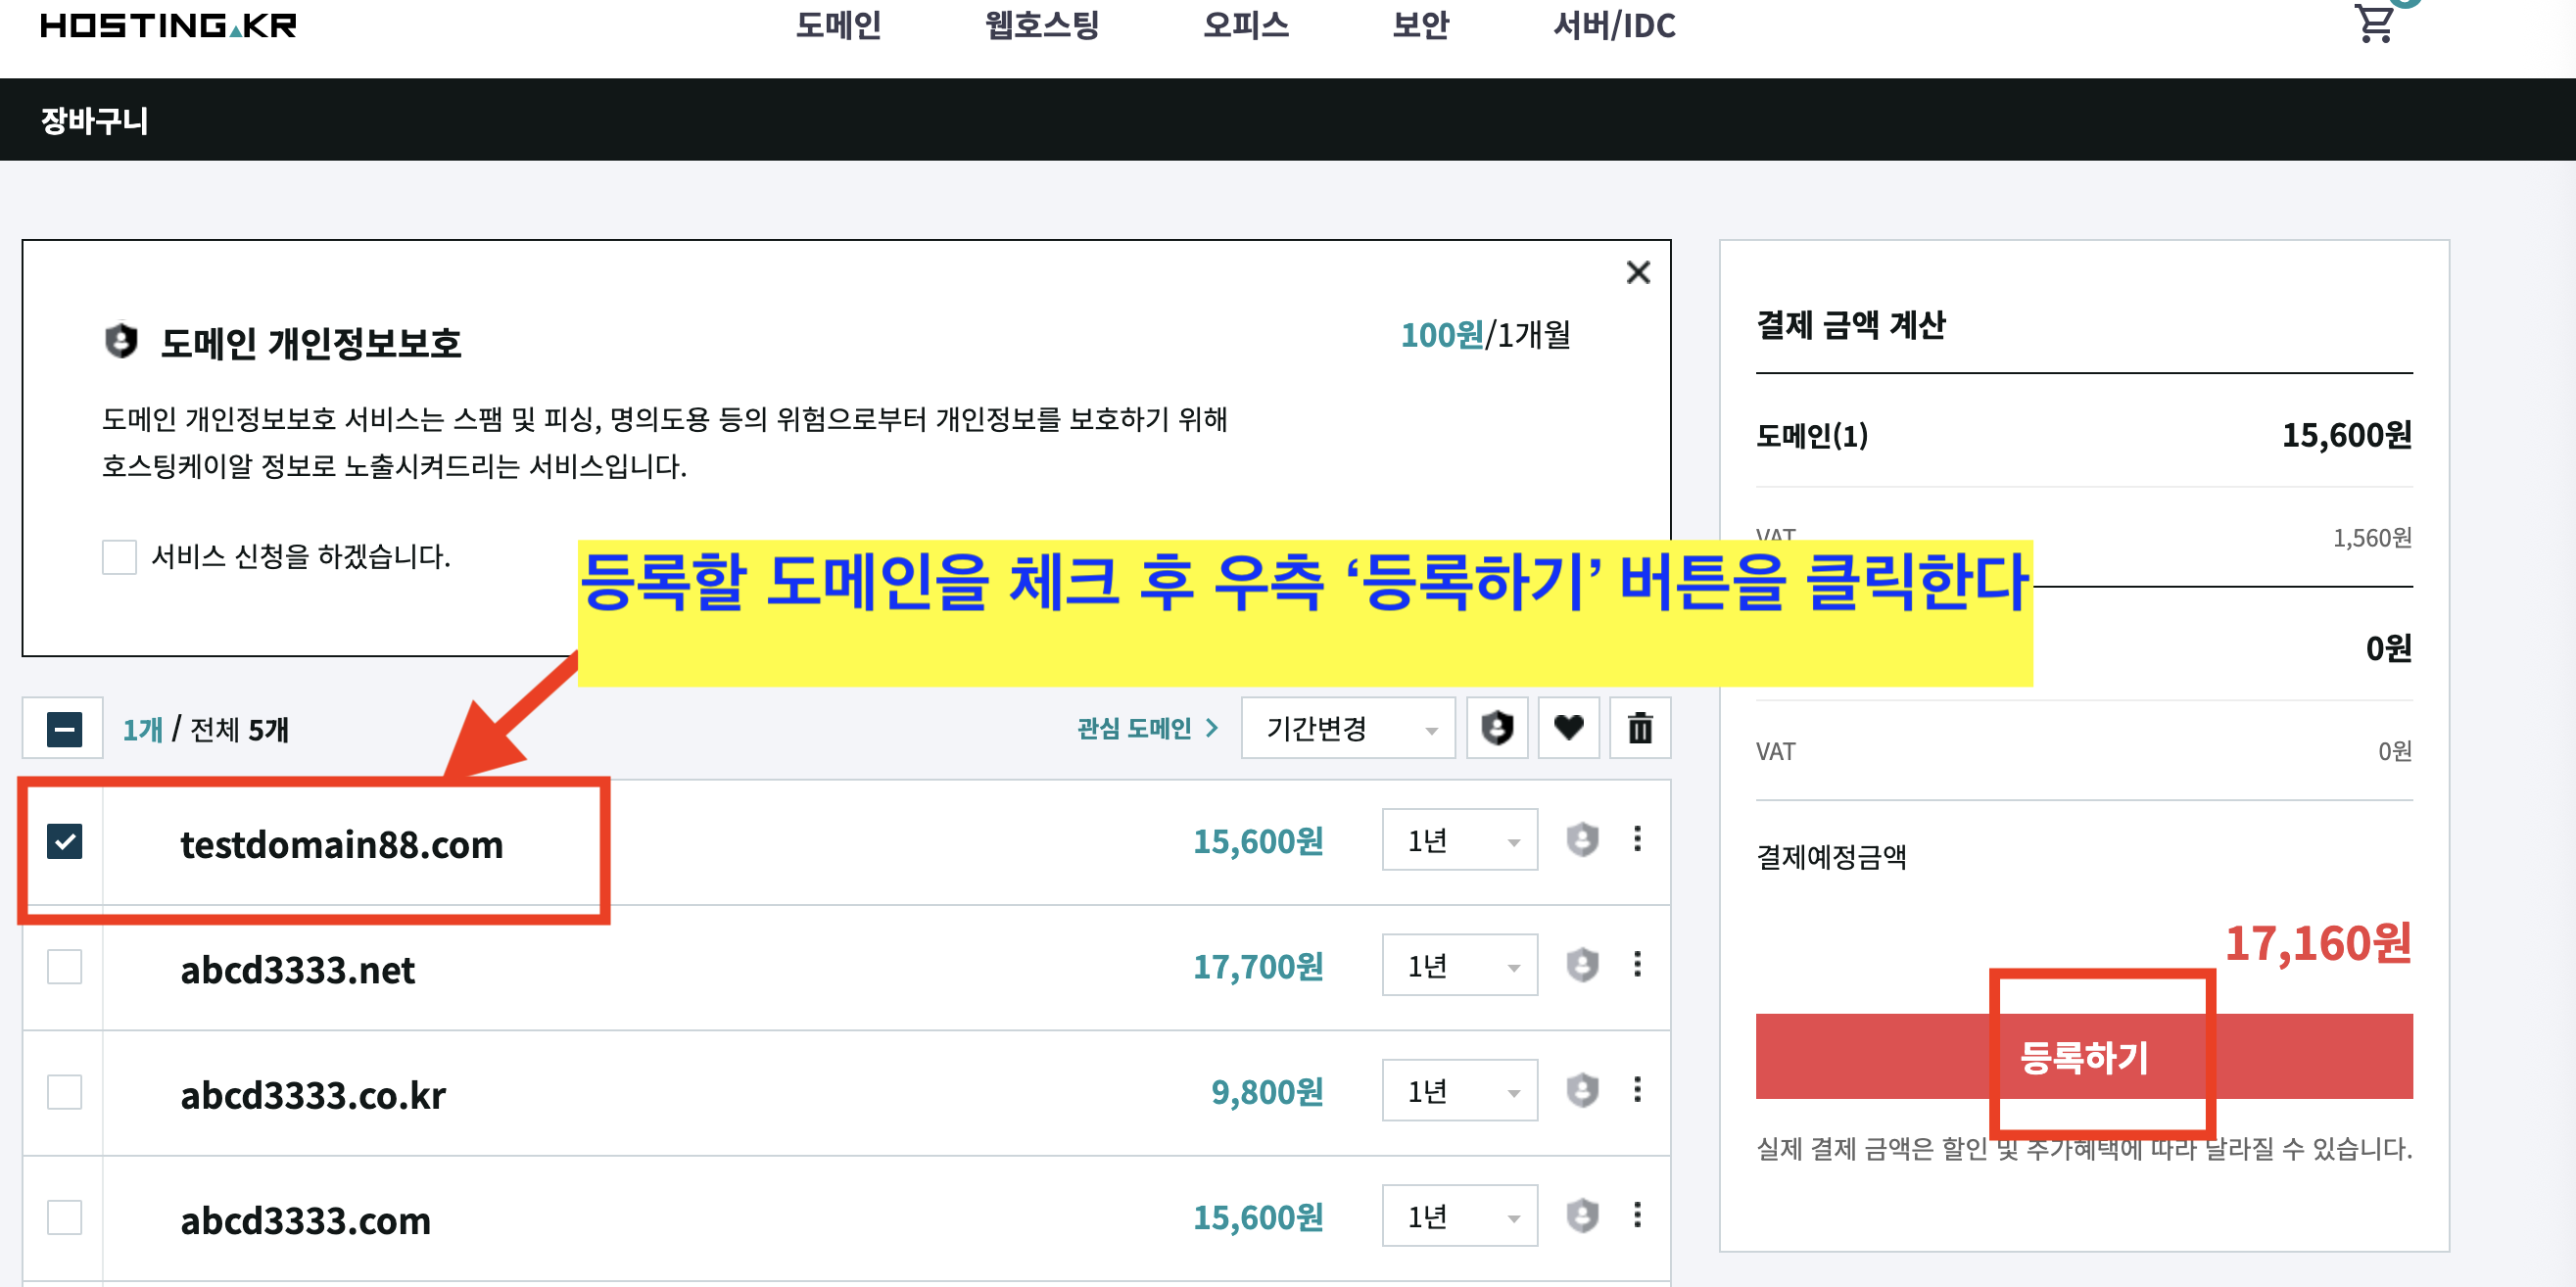
Task: Click the heart icon to favorite selected domains
Action: (1569, 729)
